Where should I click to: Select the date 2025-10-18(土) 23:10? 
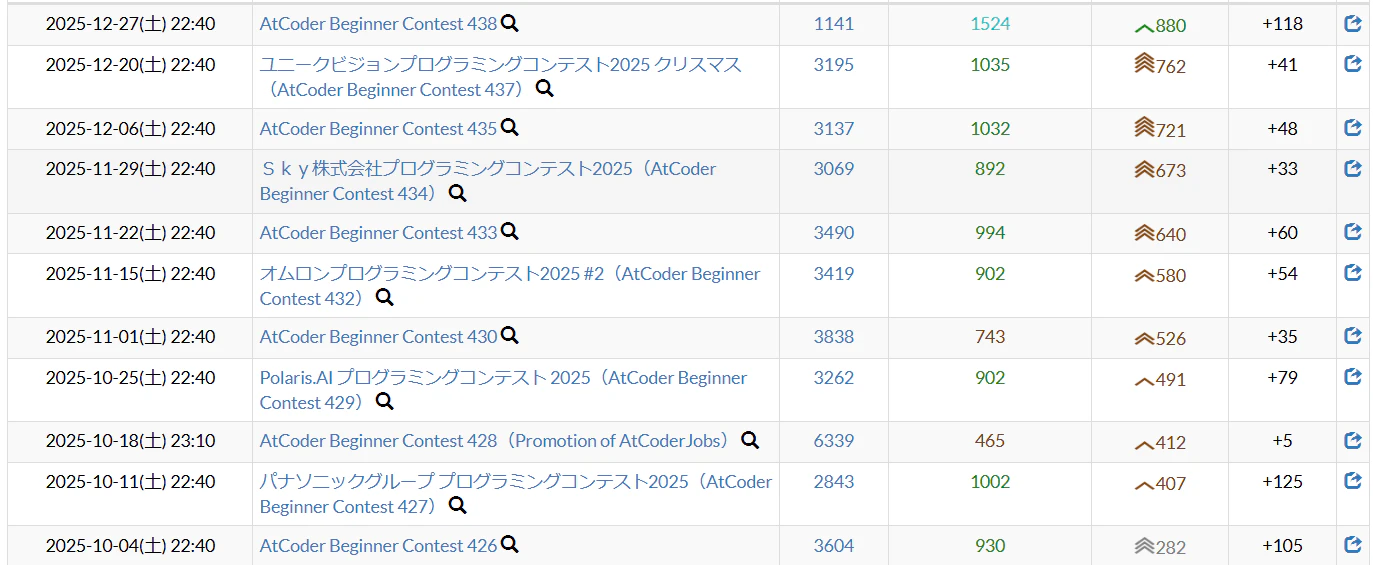(130, 440)
